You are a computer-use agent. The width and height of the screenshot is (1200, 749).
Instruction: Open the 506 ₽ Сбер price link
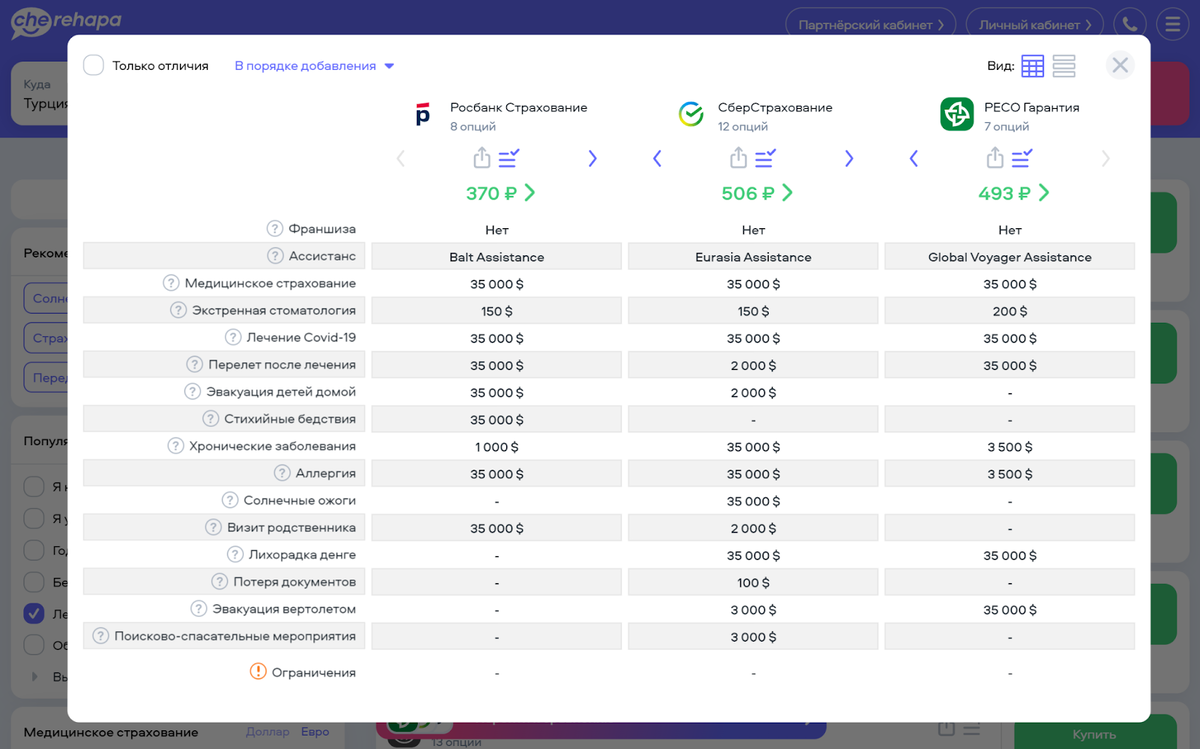click(x=758, y=193)
